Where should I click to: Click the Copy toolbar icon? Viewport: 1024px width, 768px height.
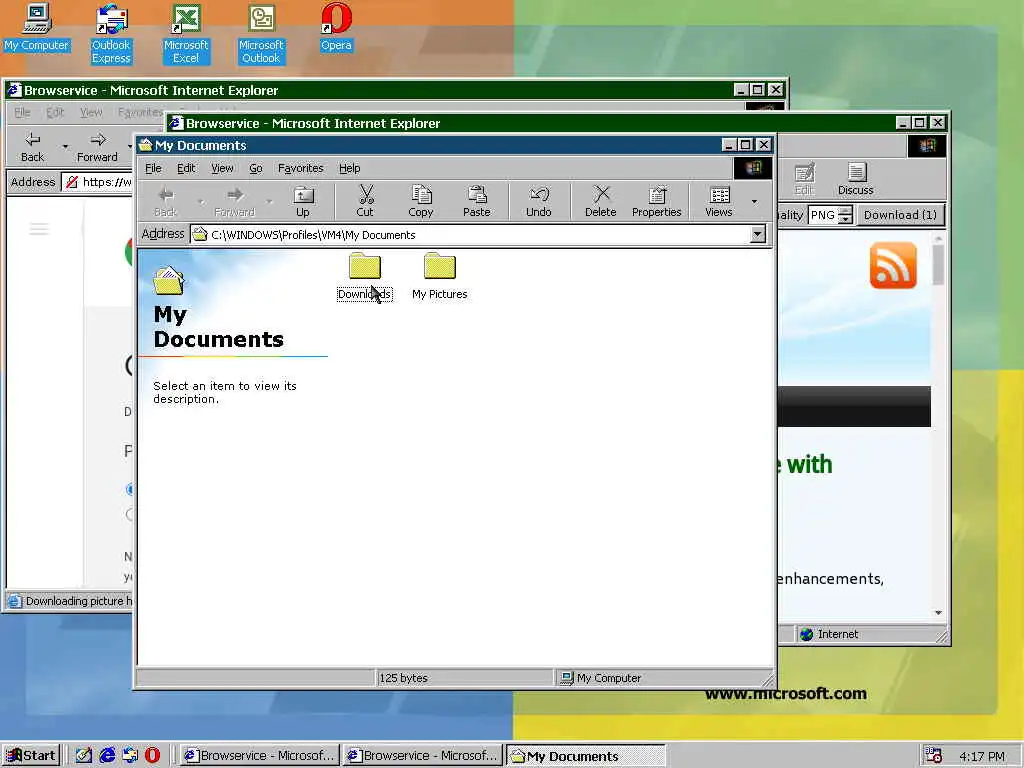(x=421, y=201)
